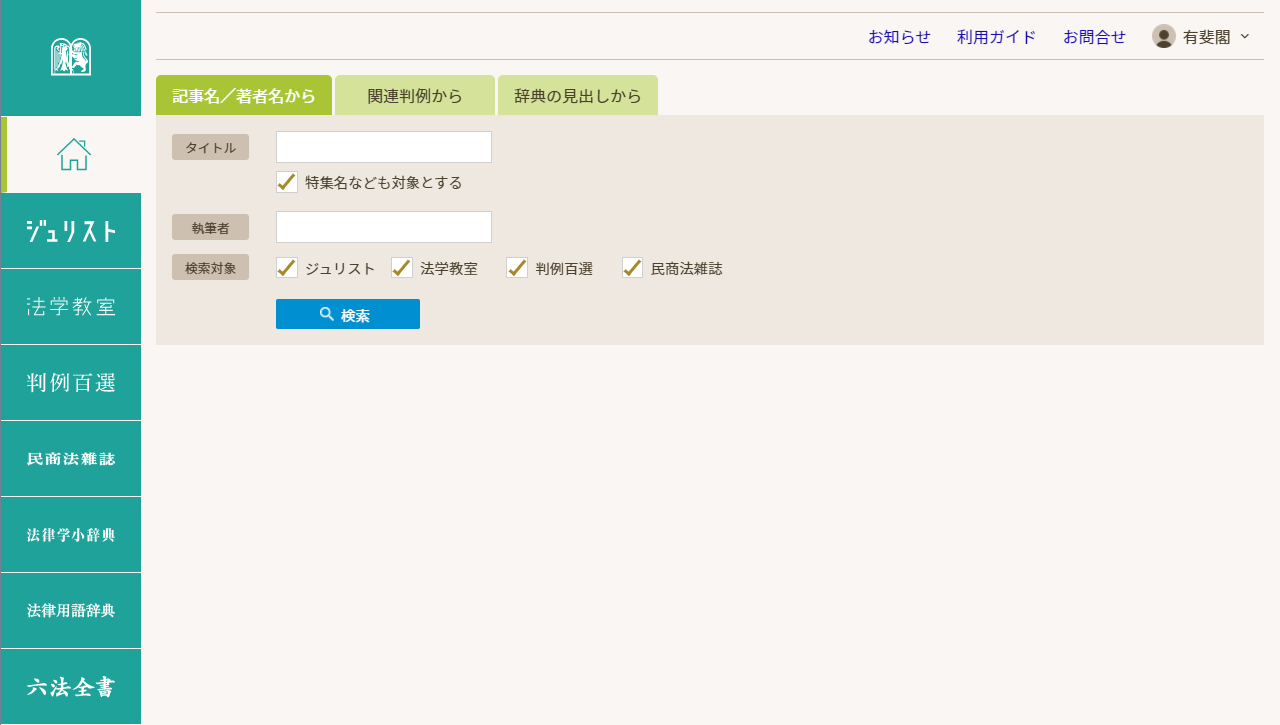Click the 検索対象 label

(210, 267)
